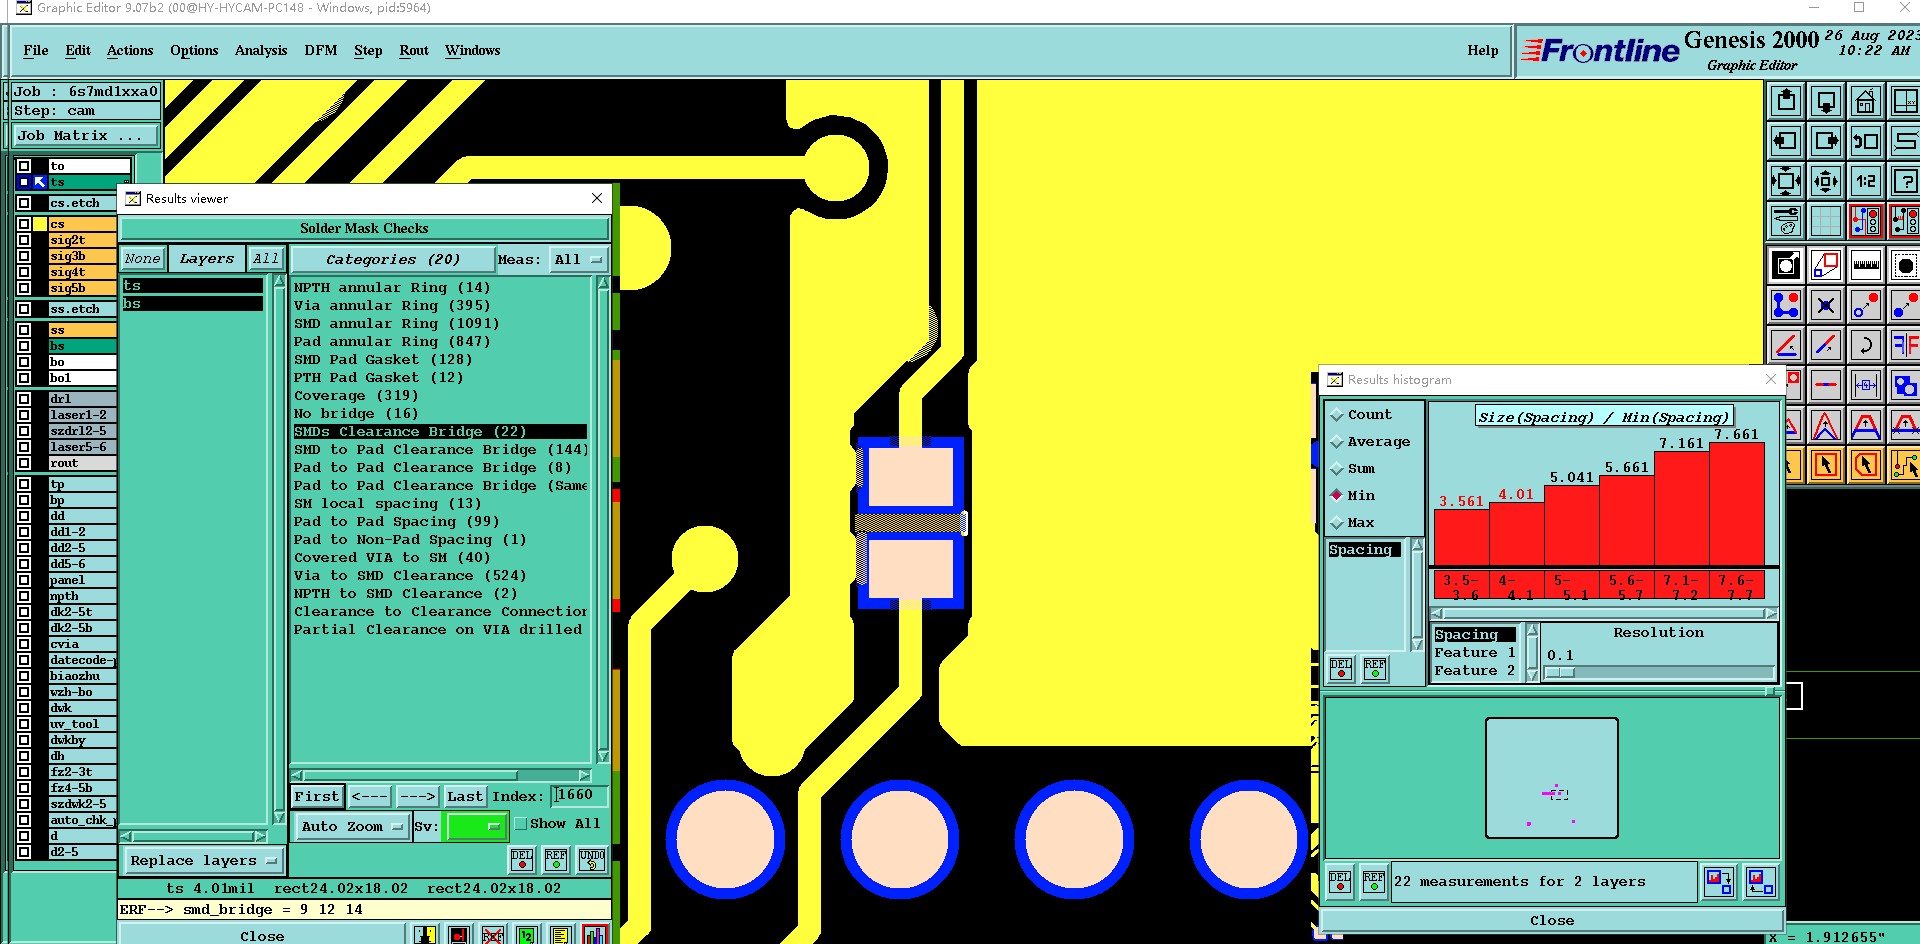Viewport: 1920px width, 944px height.
Task: Click scroll down arrow beside Feature 2
Action: (x=1532, y=676)
